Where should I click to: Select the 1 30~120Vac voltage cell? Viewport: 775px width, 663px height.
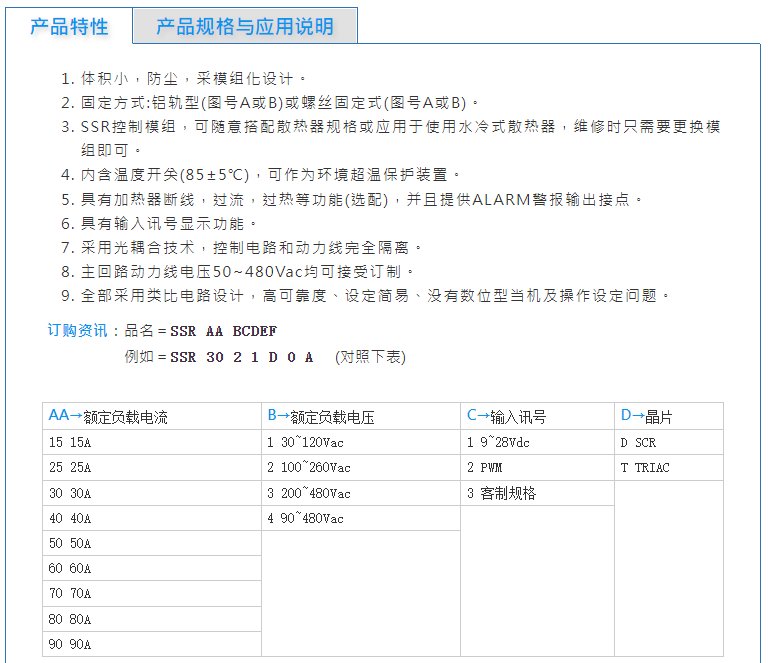point(361,442)
